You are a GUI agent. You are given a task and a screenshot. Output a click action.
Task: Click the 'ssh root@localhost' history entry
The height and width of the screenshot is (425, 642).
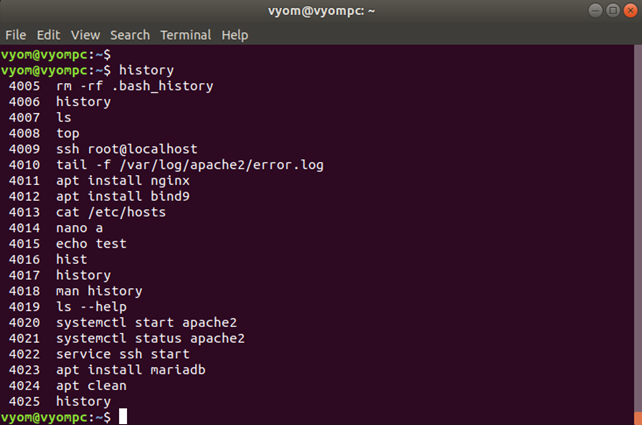[x=126, y=149]
